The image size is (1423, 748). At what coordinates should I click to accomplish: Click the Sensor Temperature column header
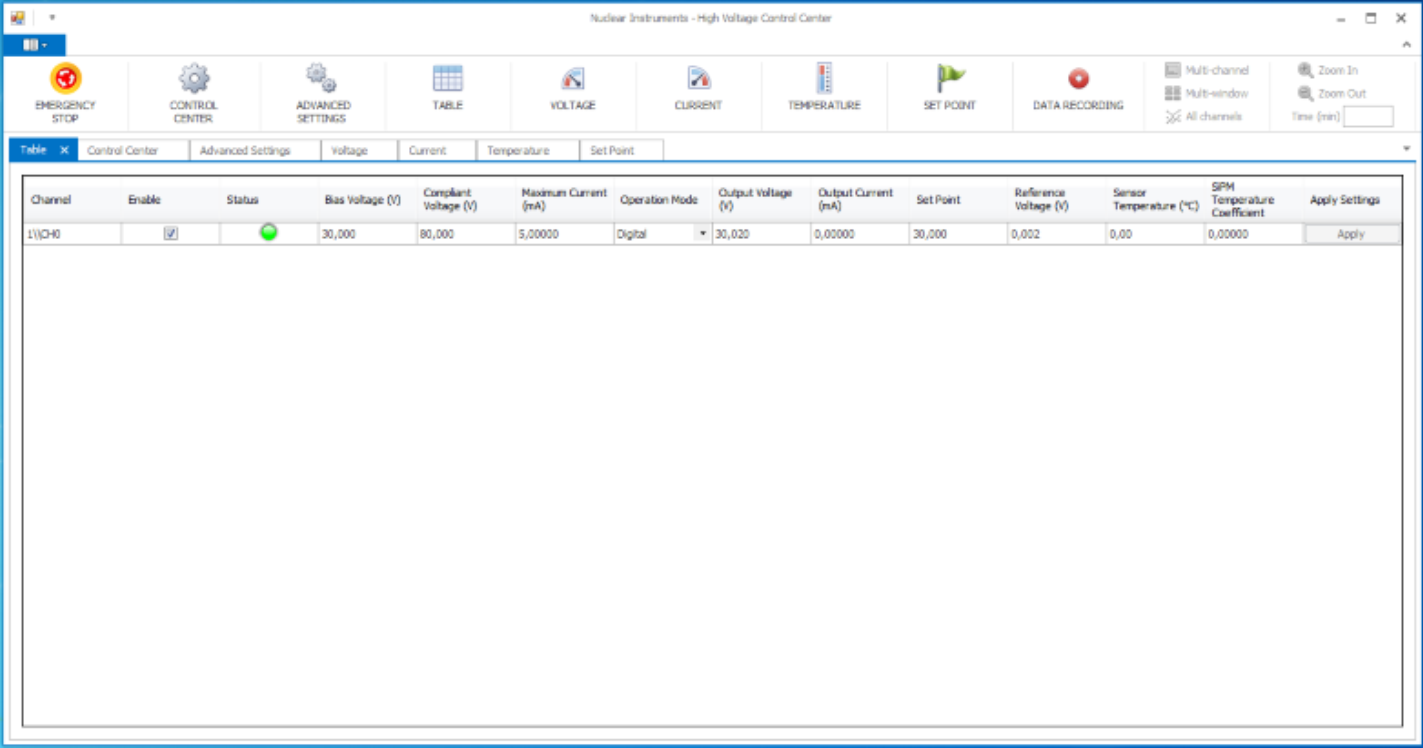[1155, 200]
